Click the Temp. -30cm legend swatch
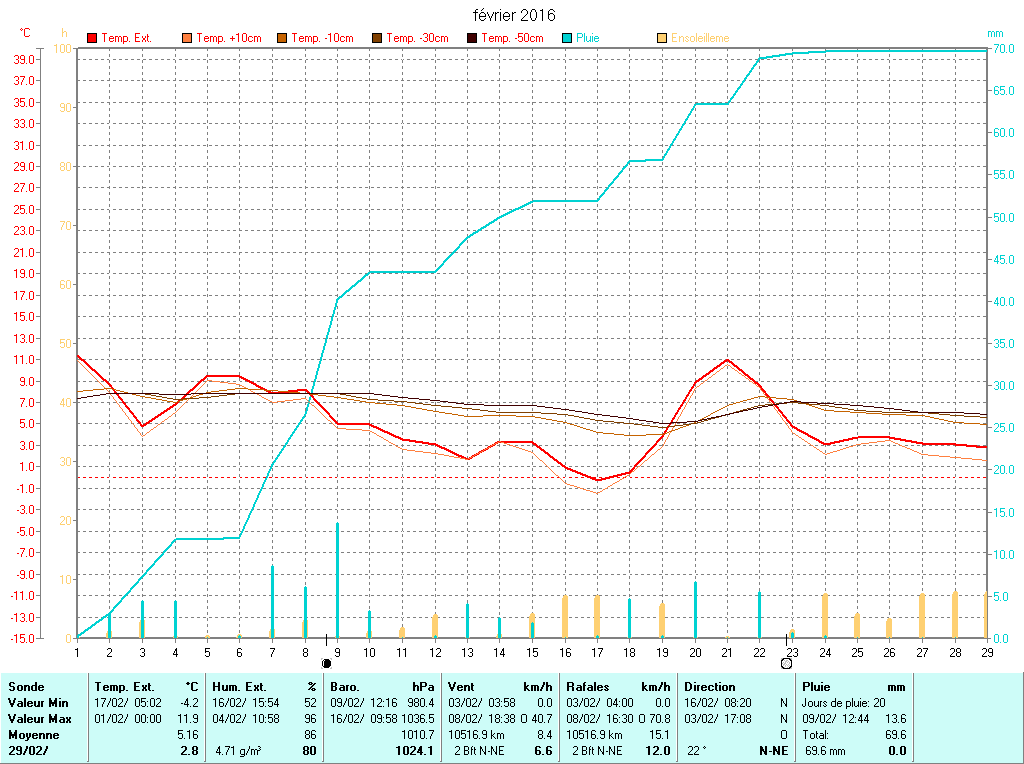This screenshot has width=1024, height=764. (x=377, y=38)
